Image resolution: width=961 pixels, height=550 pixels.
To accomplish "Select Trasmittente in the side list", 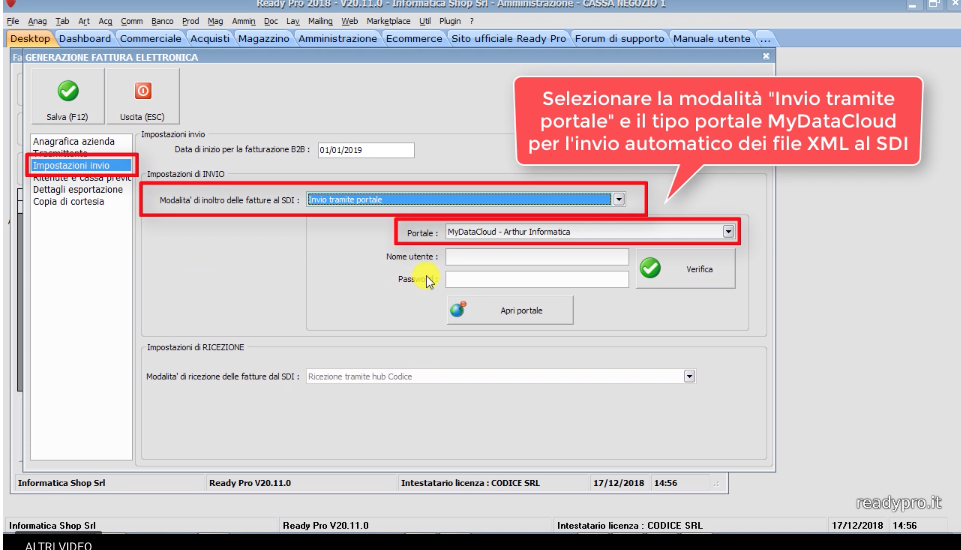I will 60,153.
